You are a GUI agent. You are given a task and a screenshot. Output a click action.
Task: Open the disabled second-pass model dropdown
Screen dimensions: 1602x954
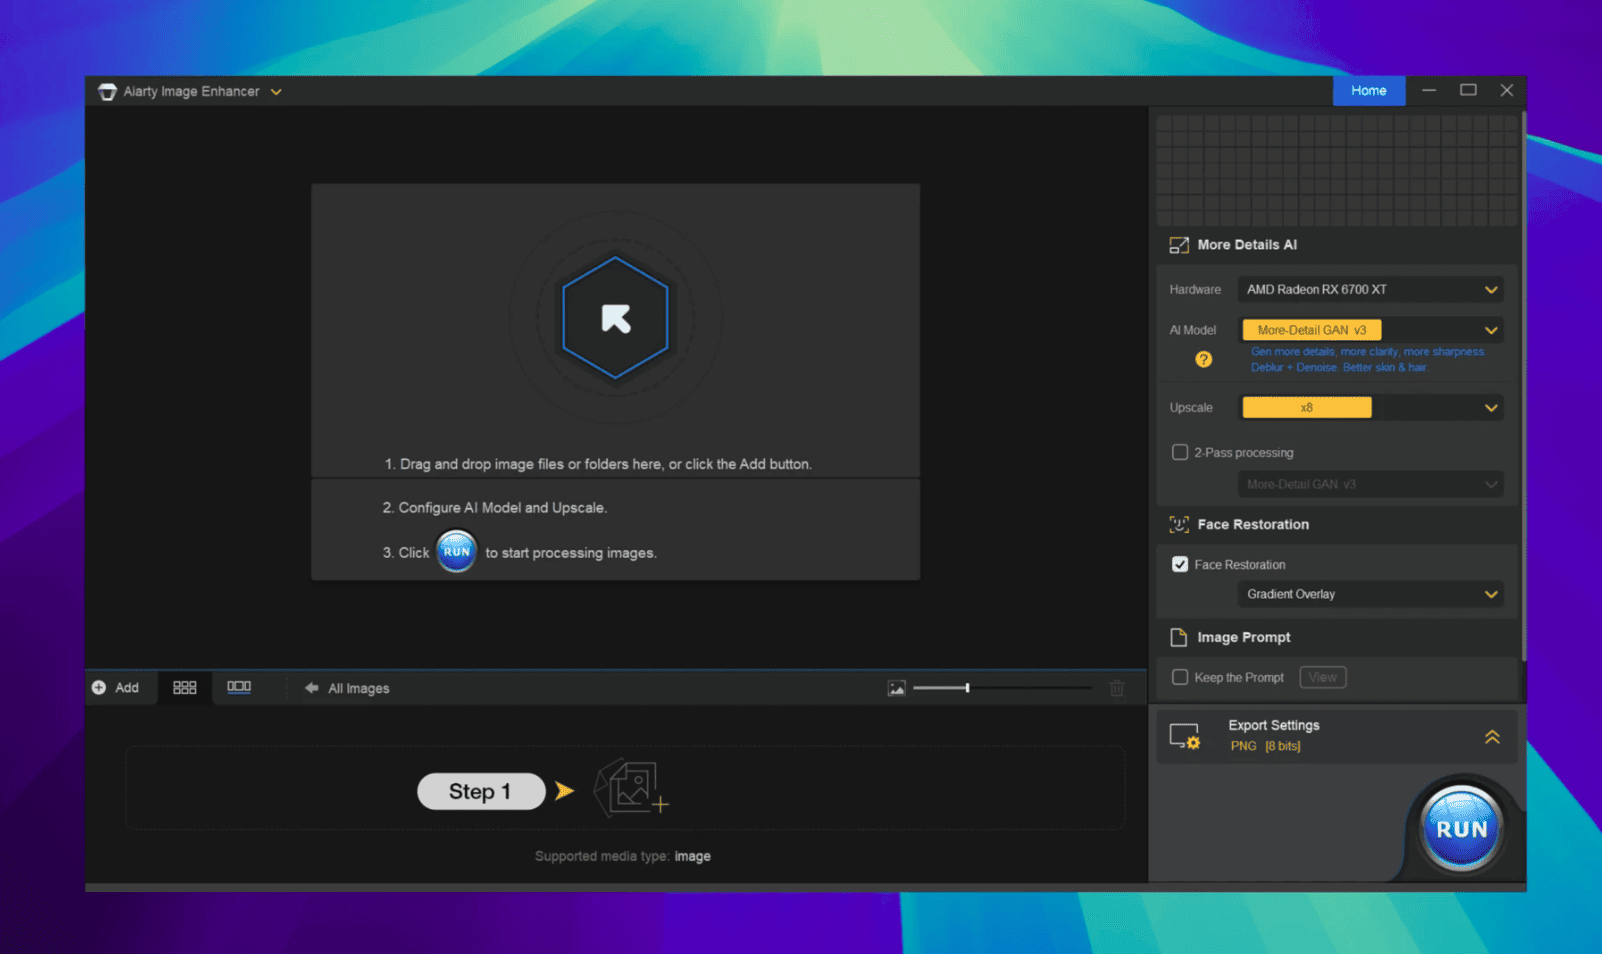point(1370,484)
